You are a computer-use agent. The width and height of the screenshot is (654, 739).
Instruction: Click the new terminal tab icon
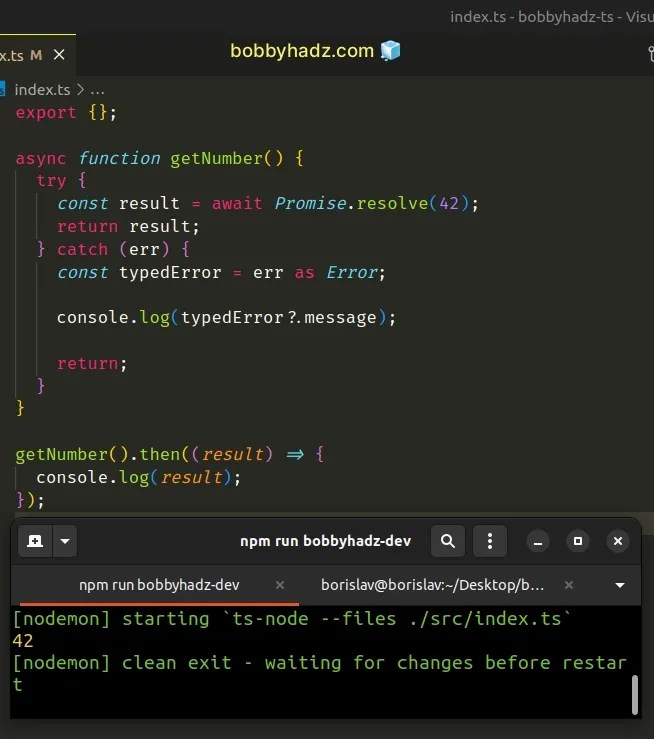tap(35, 541)
